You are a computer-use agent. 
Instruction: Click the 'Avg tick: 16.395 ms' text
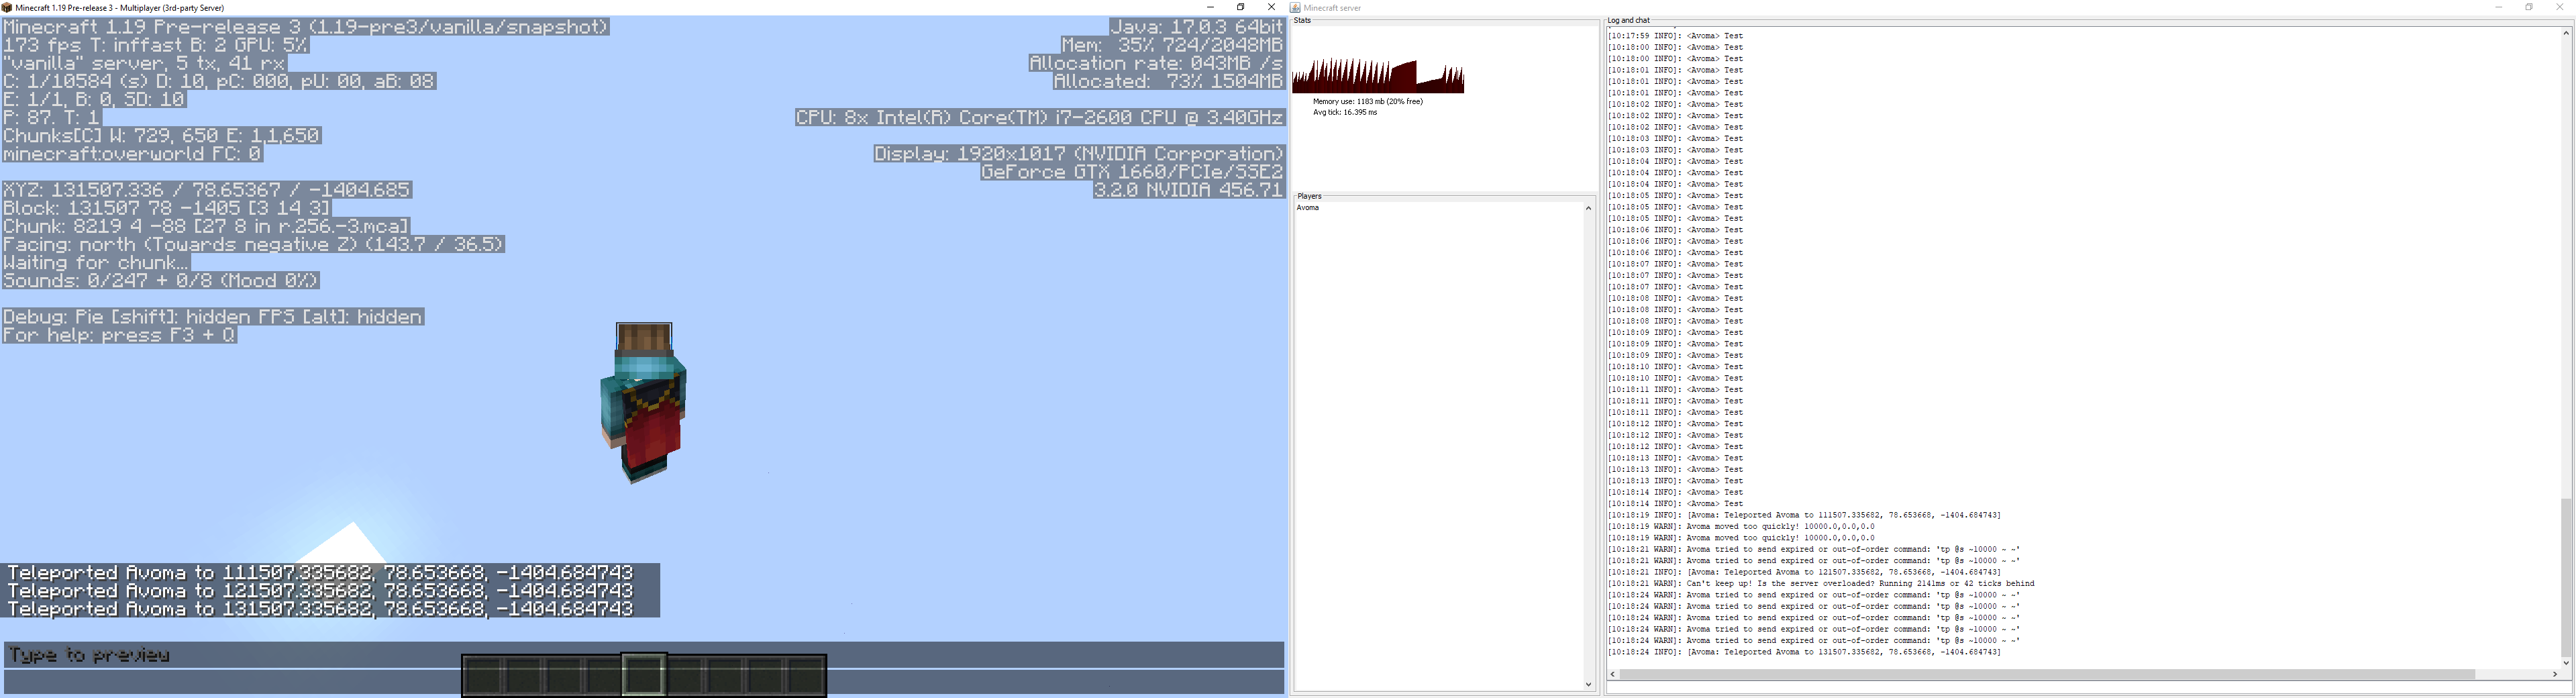tap(1345, 112)
